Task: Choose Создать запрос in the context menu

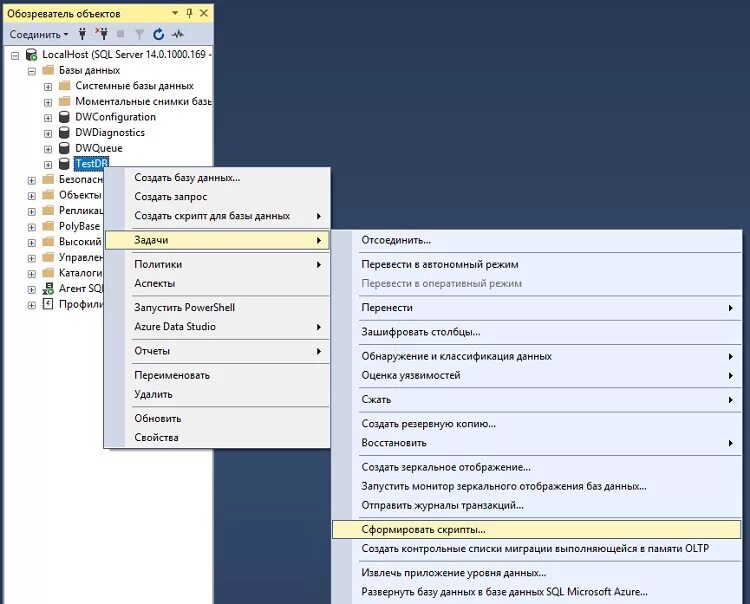Action: click(217, 197)
